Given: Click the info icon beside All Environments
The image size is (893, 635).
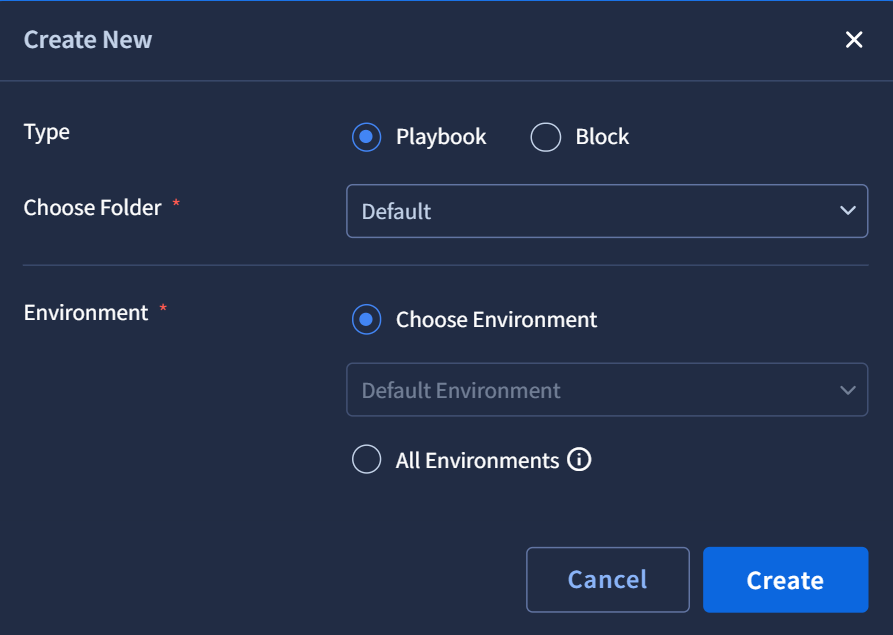Looking at the screenshot, I should [x=579, y=460].
